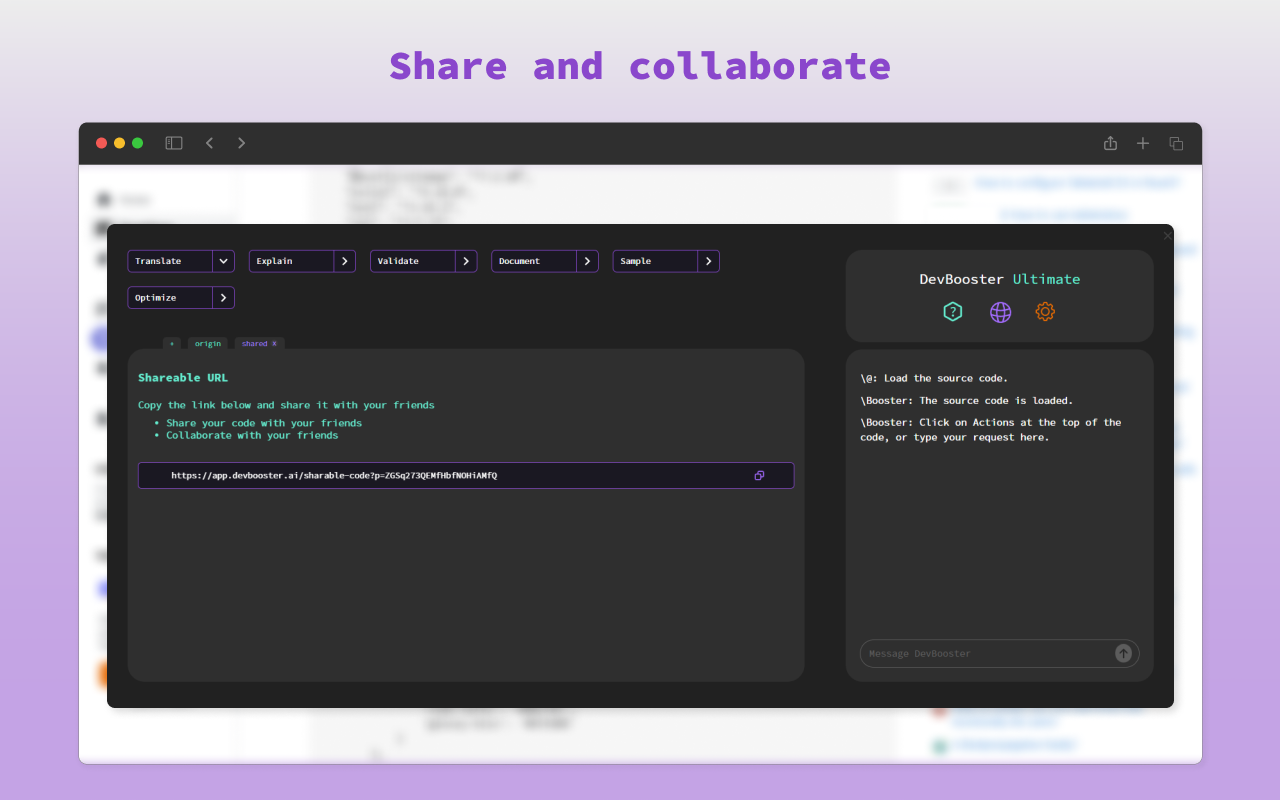
Task: Close the shared tab with its X
Action: coord(275,343)
